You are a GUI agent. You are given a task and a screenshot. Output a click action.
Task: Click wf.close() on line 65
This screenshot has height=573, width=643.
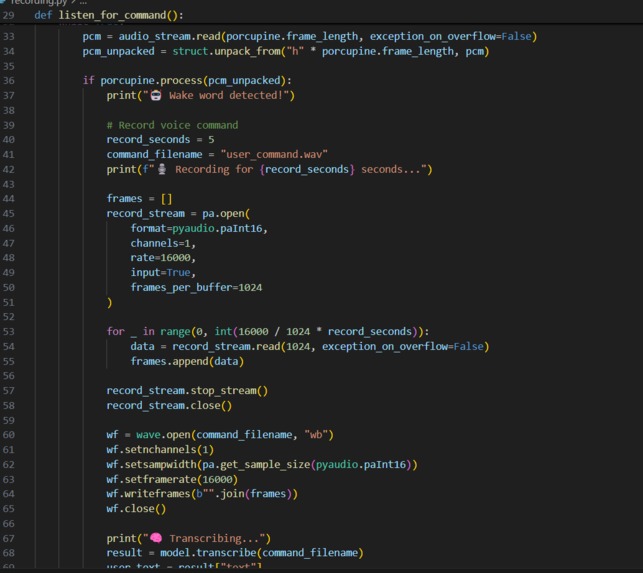136,509
